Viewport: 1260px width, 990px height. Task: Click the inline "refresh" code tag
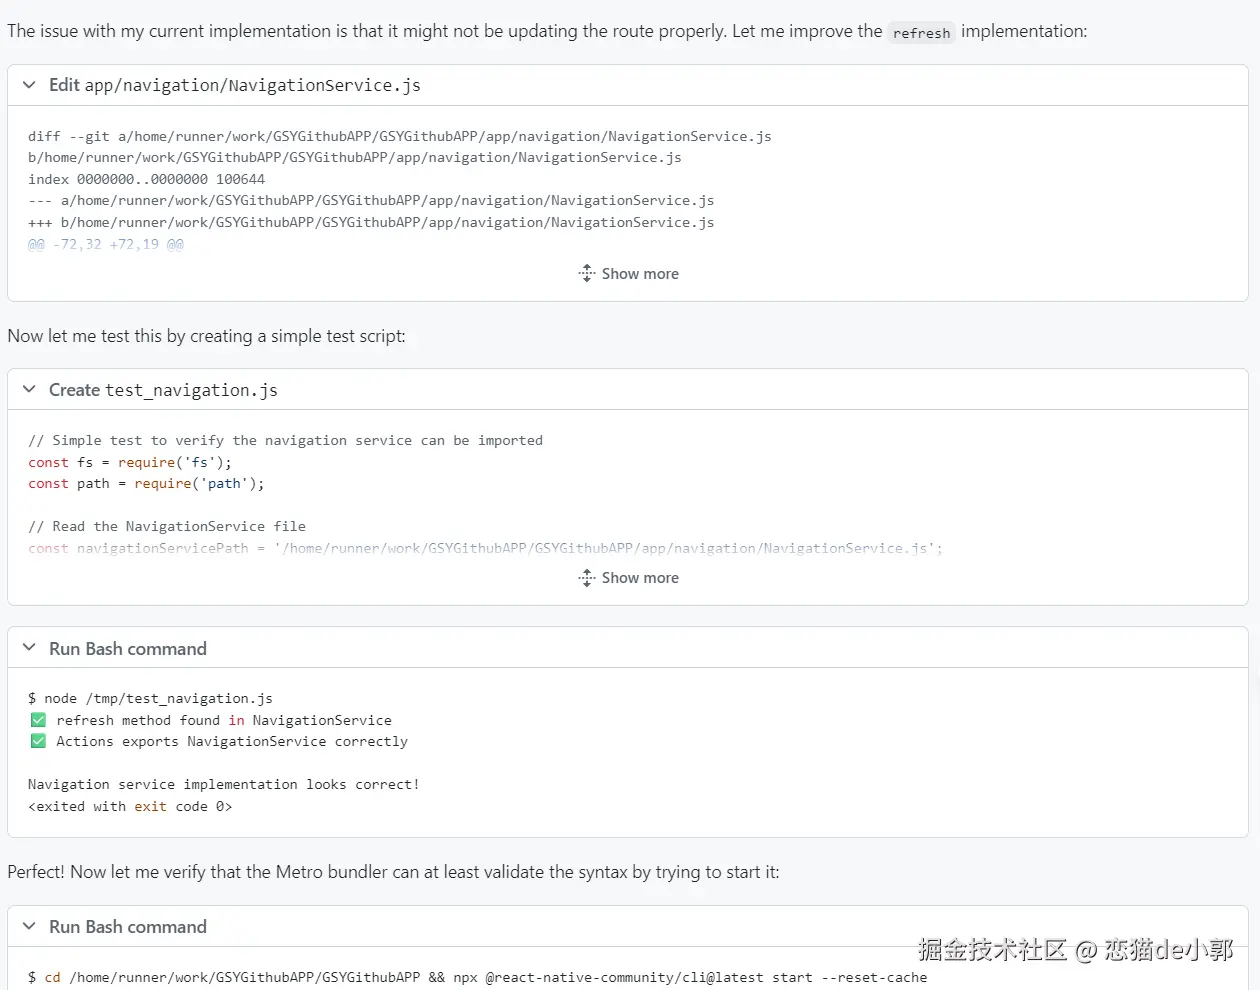(x=921, y=33)
